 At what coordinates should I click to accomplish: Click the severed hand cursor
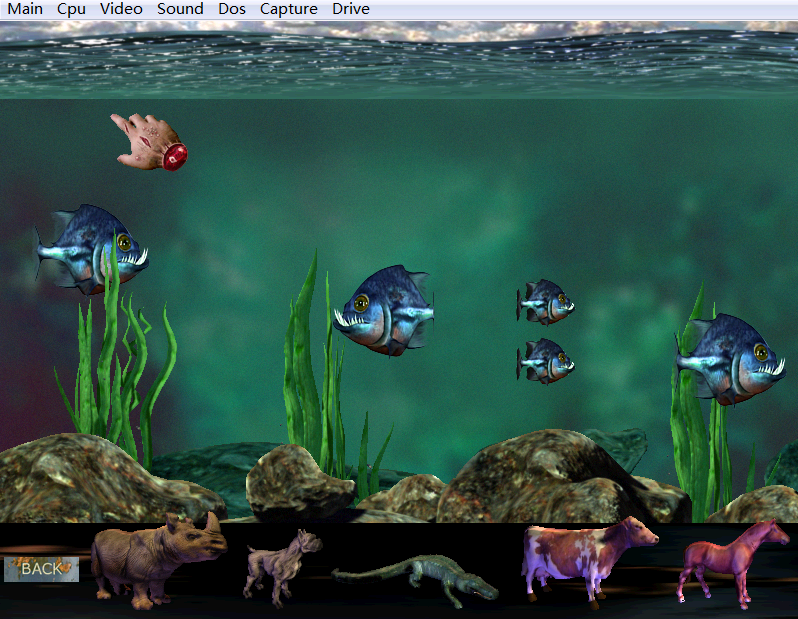pyautogui.click(x=149, y=142)
